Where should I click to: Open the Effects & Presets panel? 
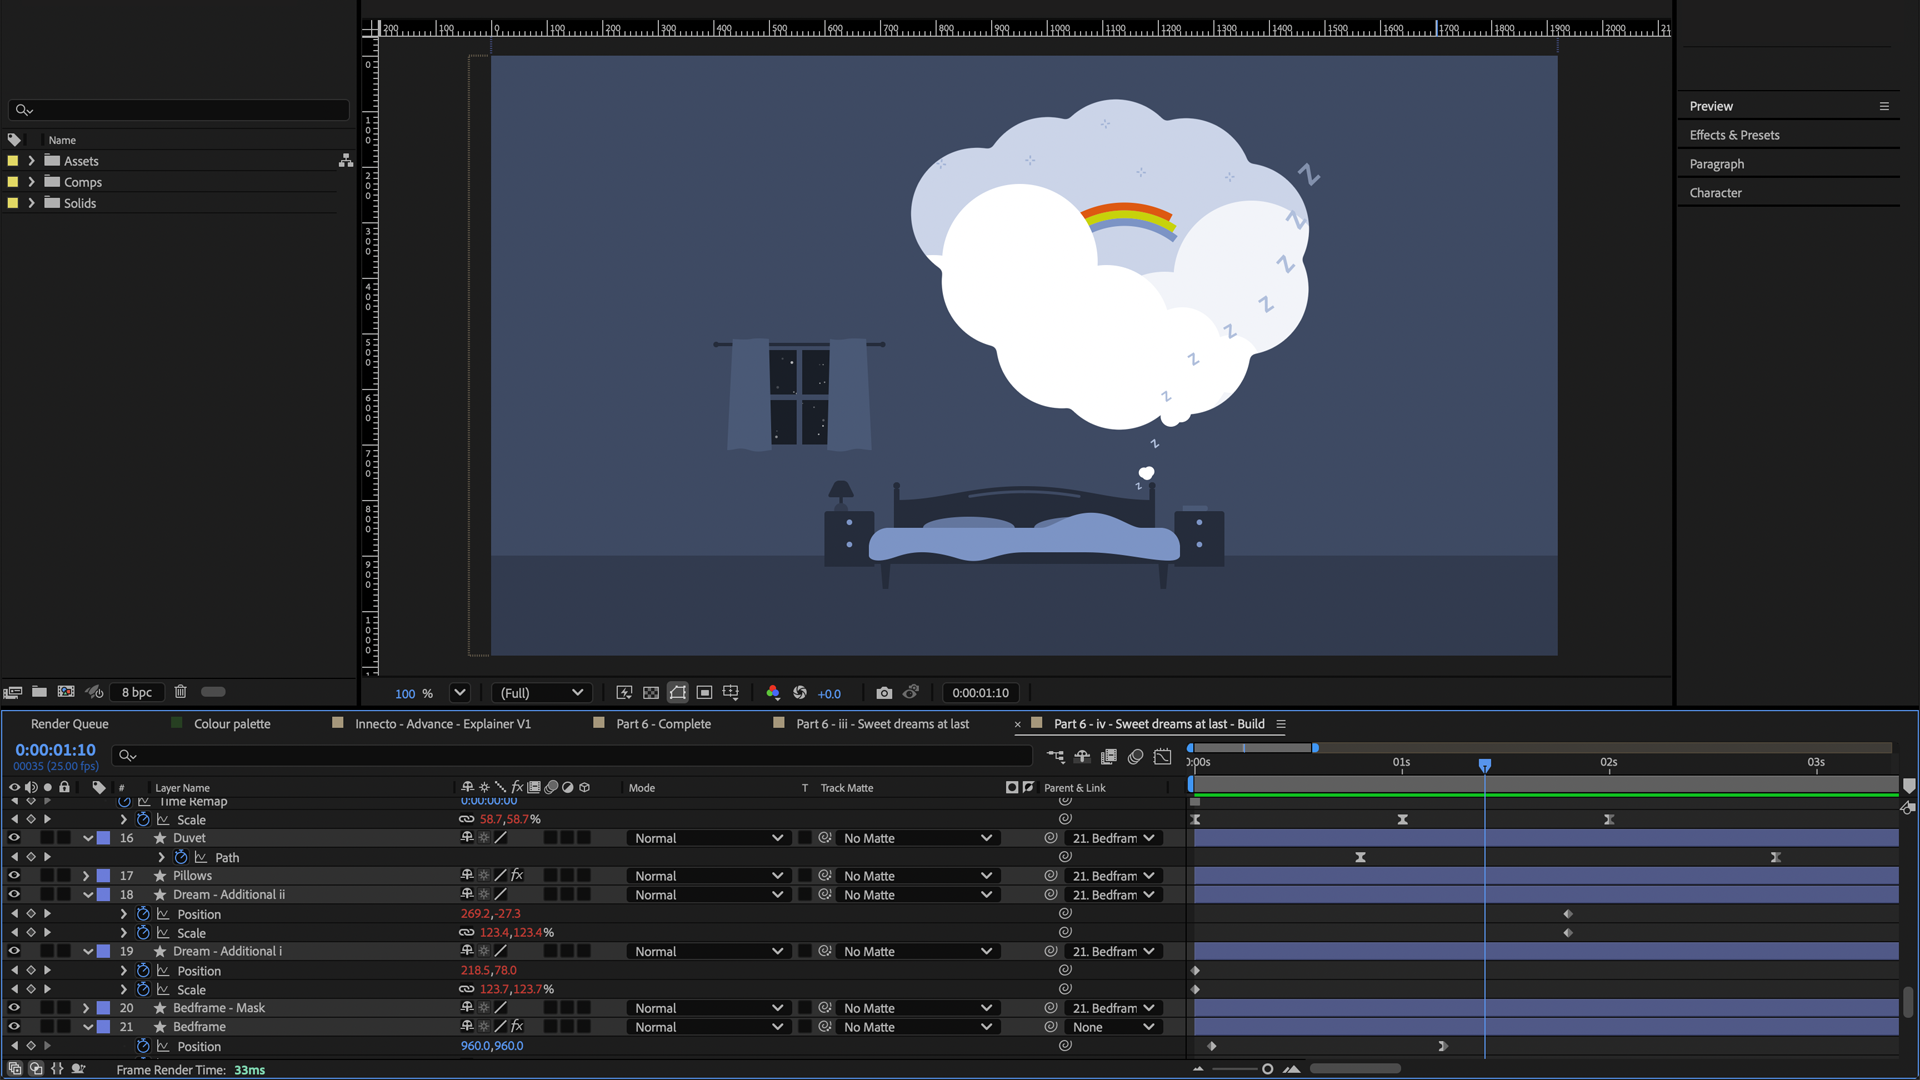click(1734, 135)
